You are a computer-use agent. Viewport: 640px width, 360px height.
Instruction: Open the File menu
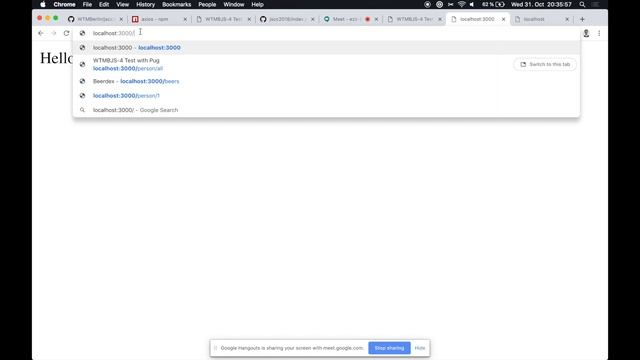(x=87, y=4)
